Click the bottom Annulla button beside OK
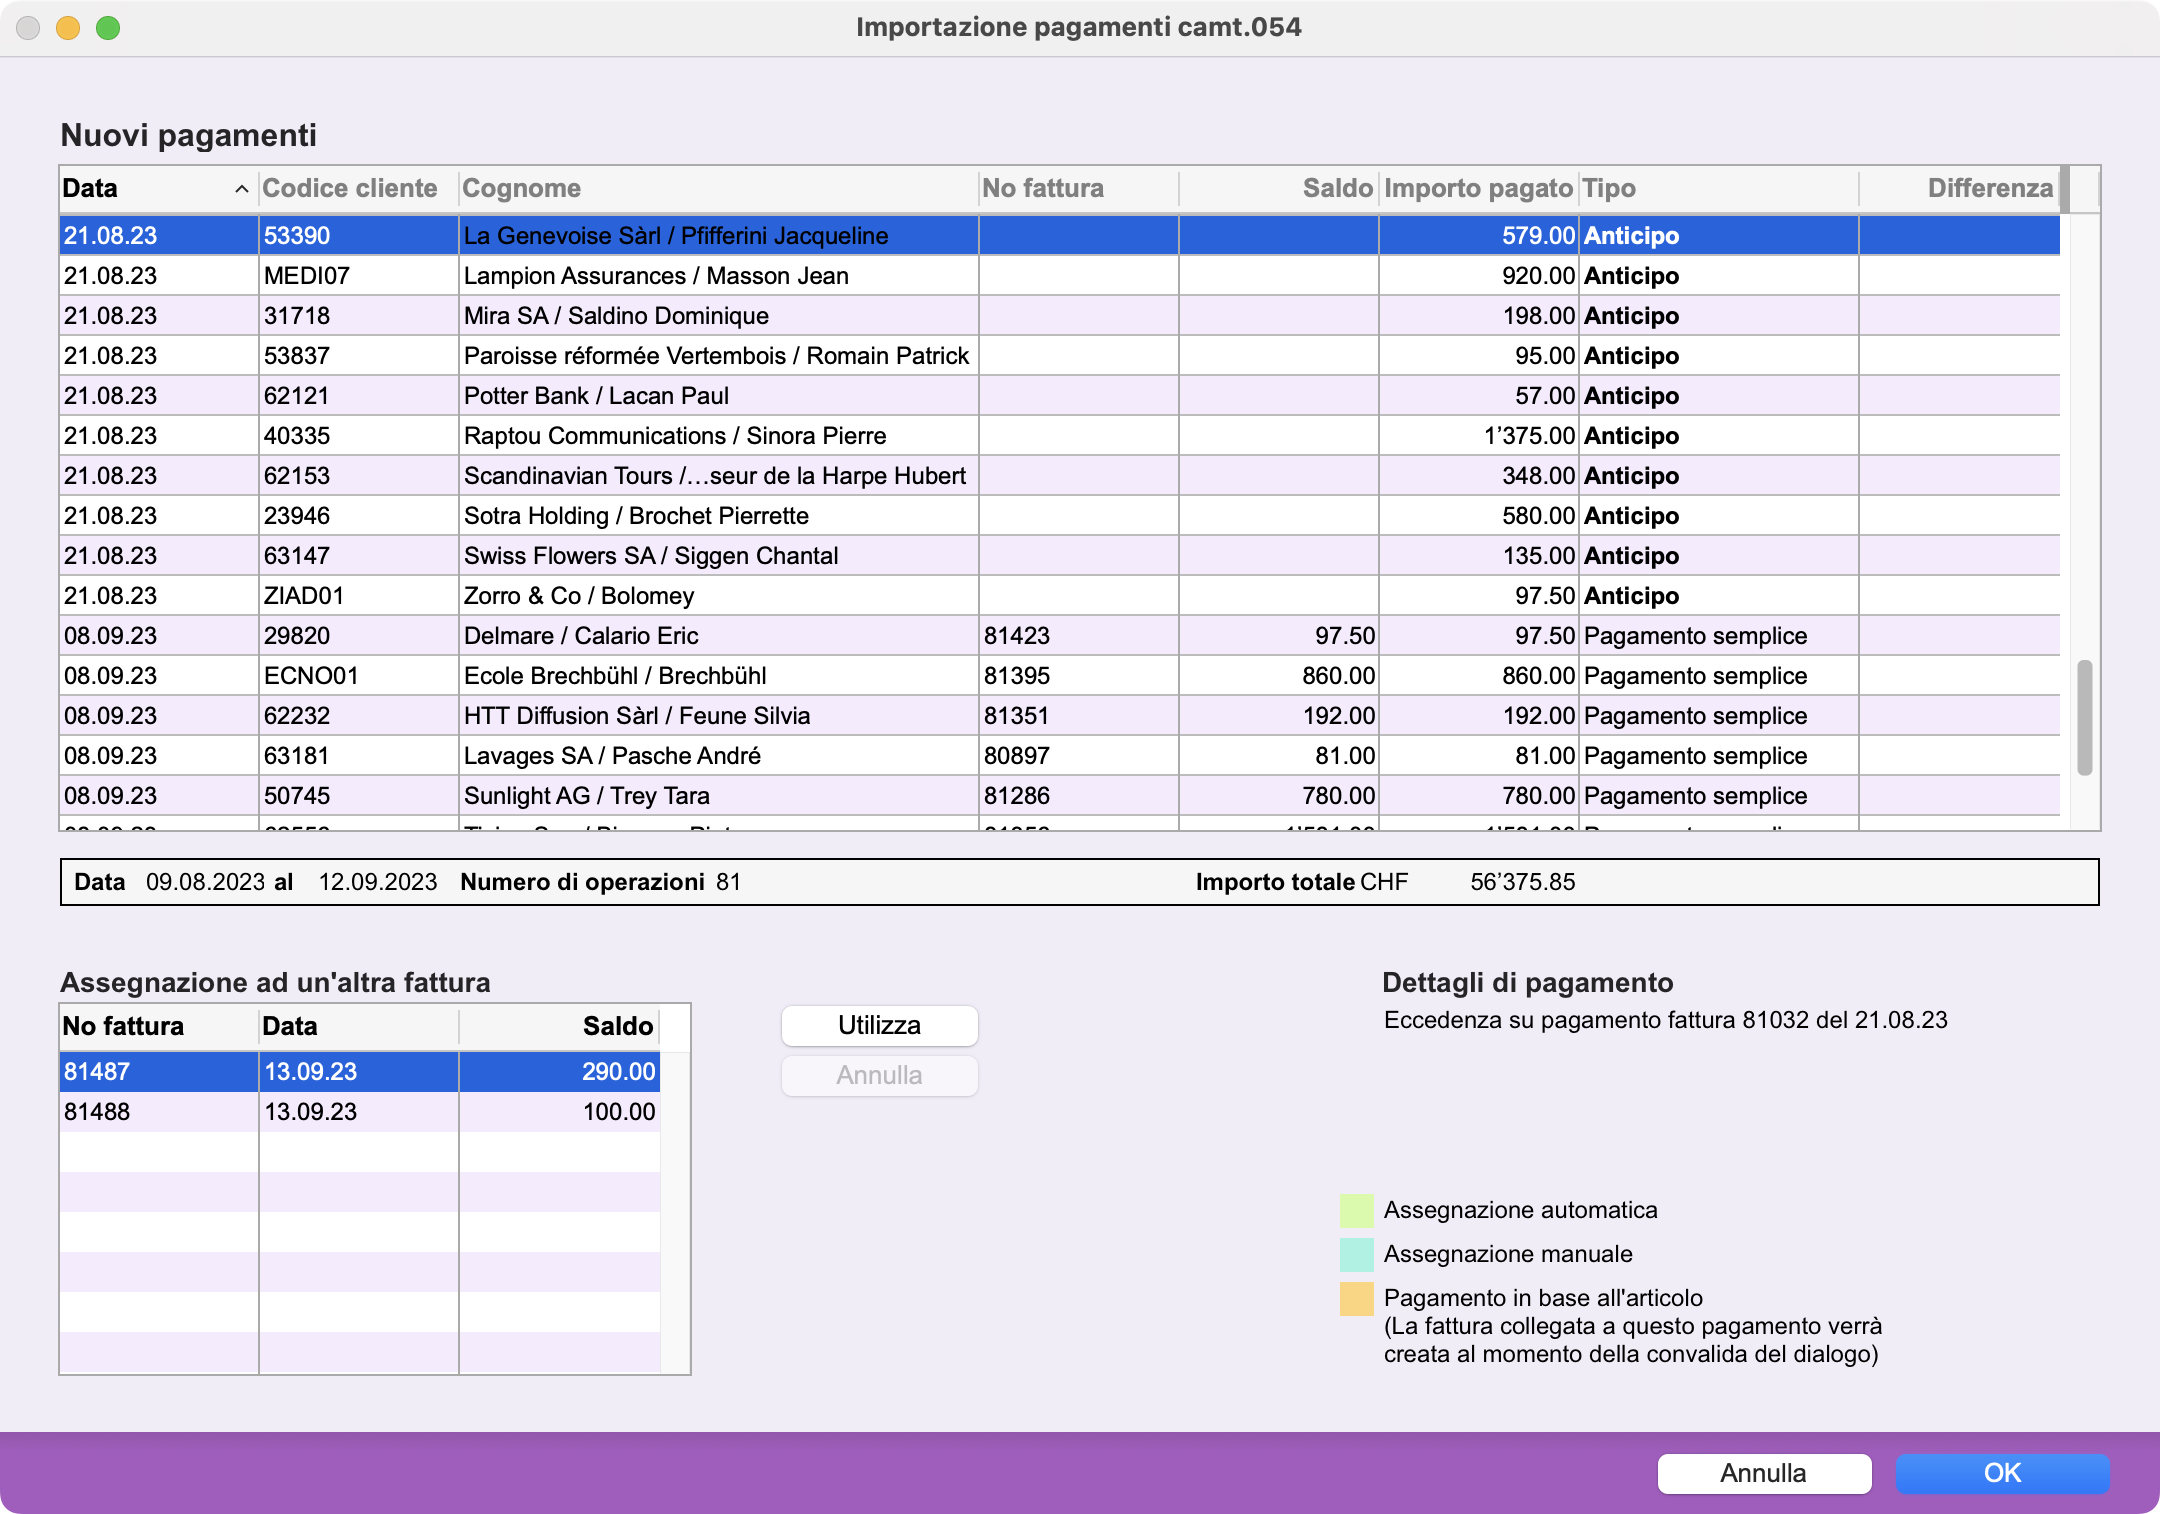Viewport: 2160px width, 1514px height. pos(1764,1473)
